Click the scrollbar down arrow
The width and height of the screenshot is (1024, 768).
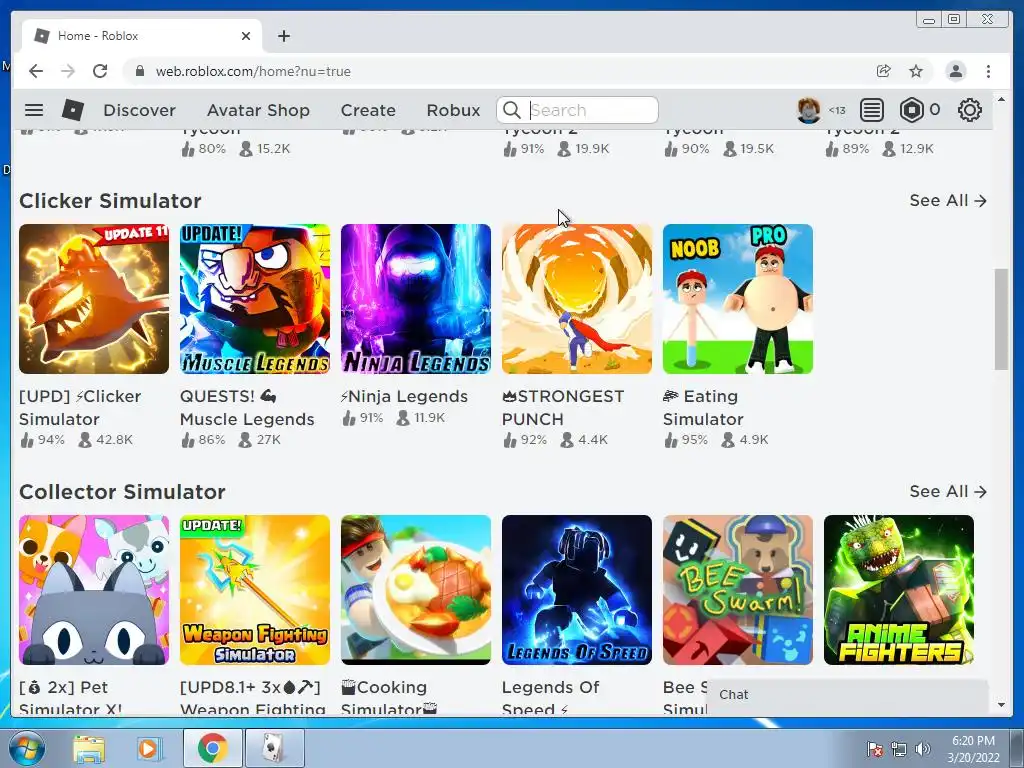(x=1001, y=705)
